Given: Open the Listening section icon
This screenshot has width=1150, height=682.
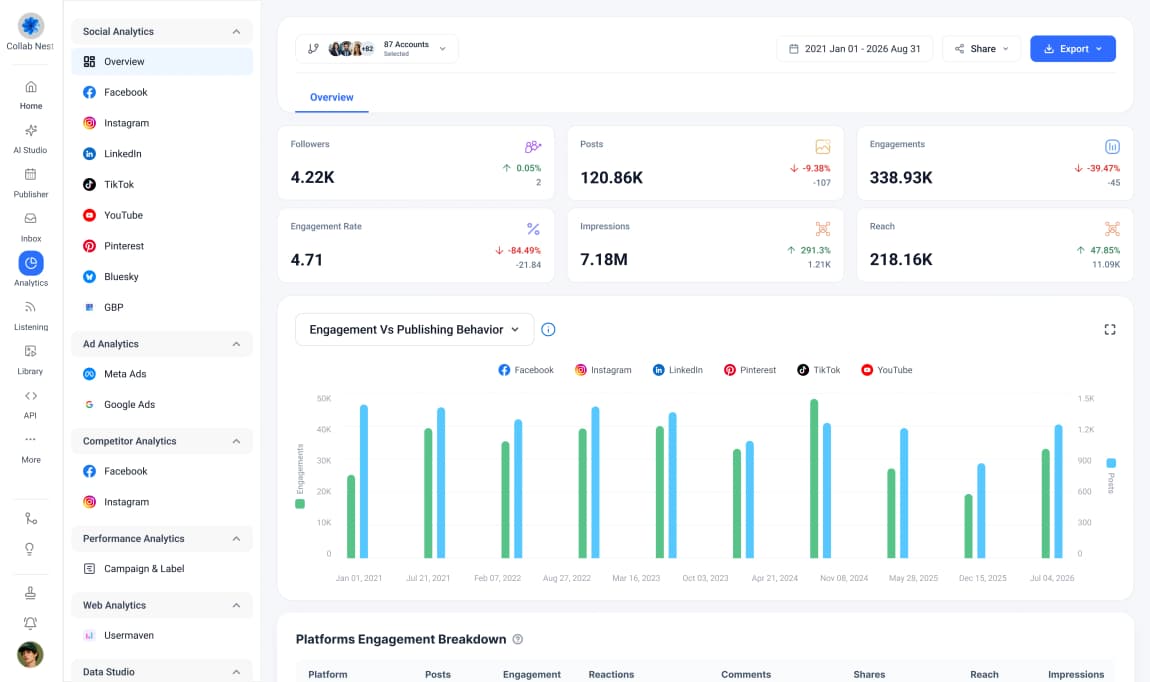Looking at the screenshot, I should tap(31, 307).
